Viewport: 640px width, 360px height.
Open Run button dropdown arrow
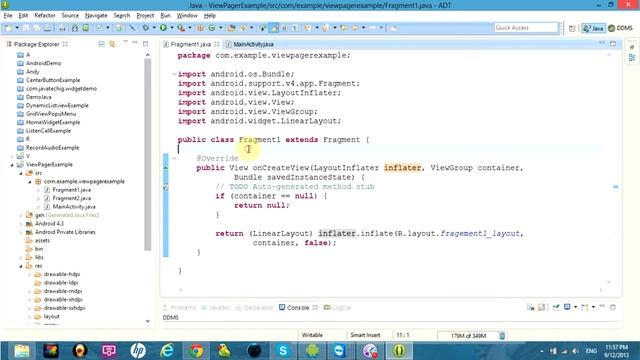point(172,28)
